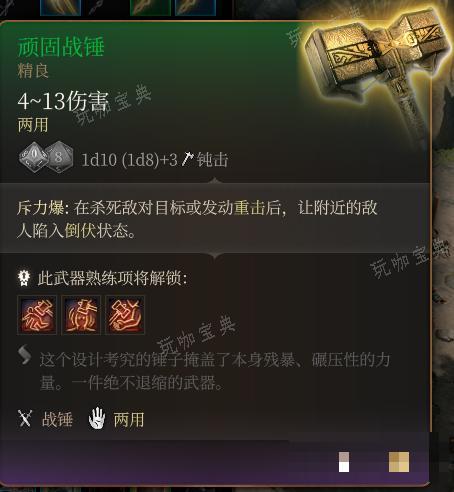This screenshot has height=492, width=454.
Task: Click the 4~13伤害 damage text
Action: [63, 101]
